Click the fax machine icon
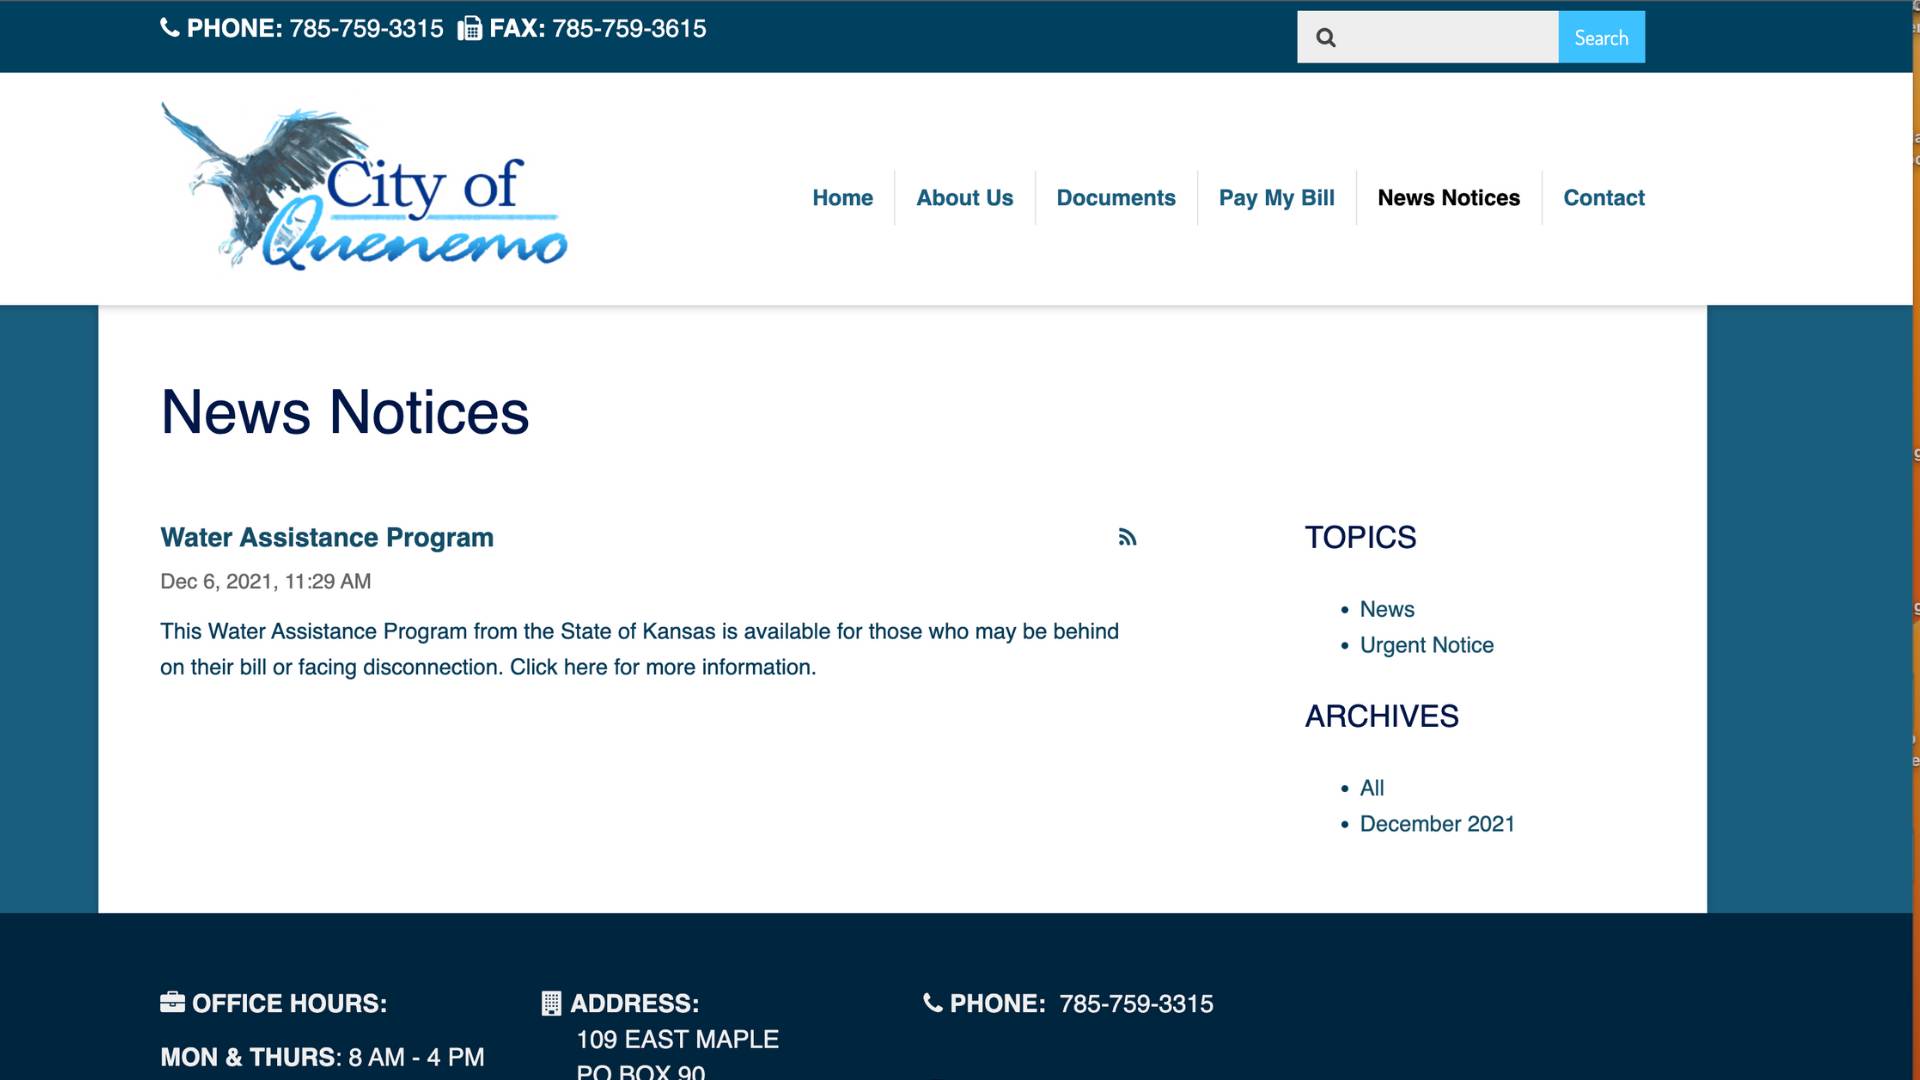 [x=469, y=29]
